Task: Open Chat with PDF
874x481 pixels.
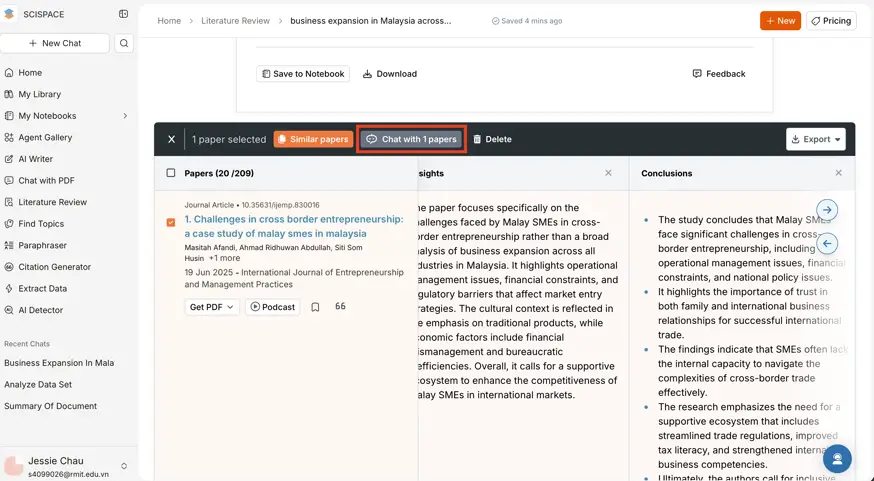Action: (46, 181)
